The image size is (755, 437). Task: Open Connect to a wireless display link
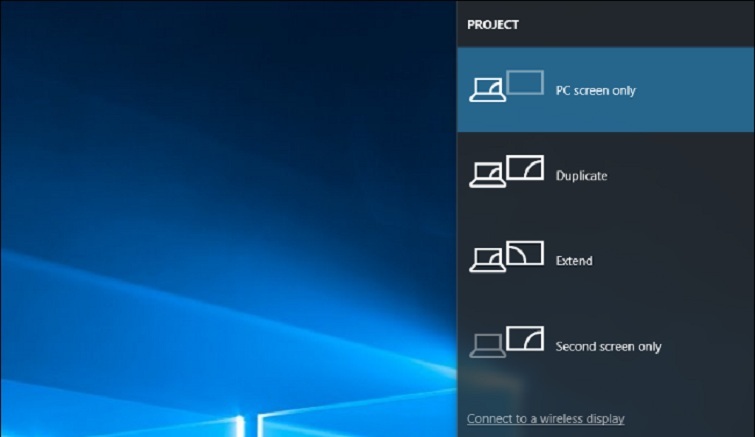tap(545, 418)
